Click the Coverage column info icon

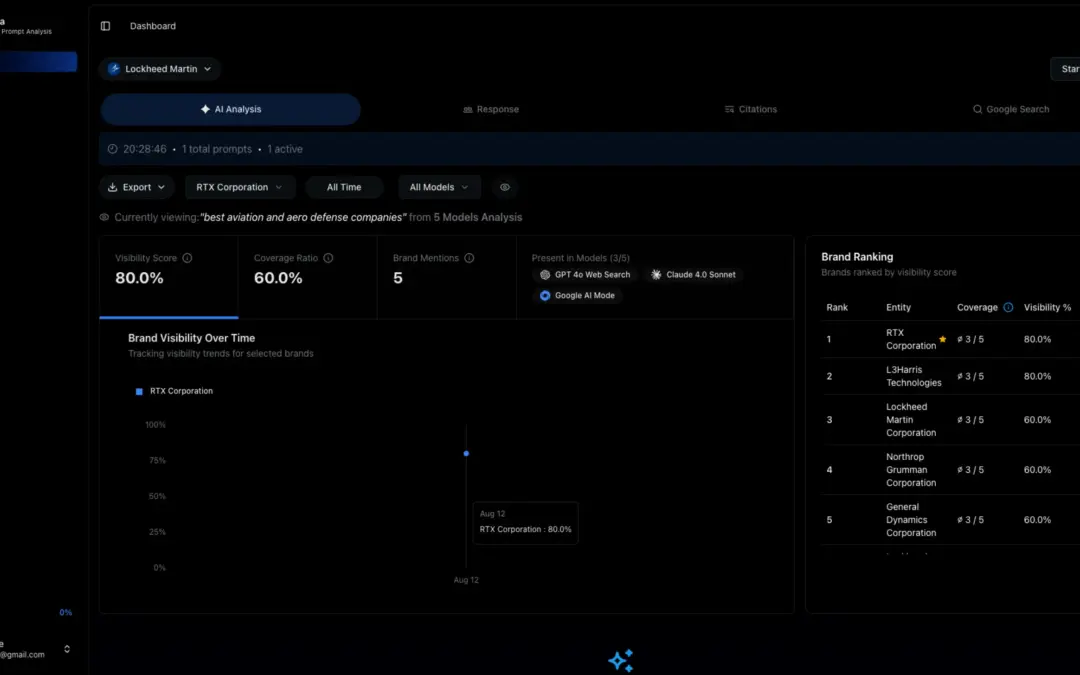pos(1008,308)
